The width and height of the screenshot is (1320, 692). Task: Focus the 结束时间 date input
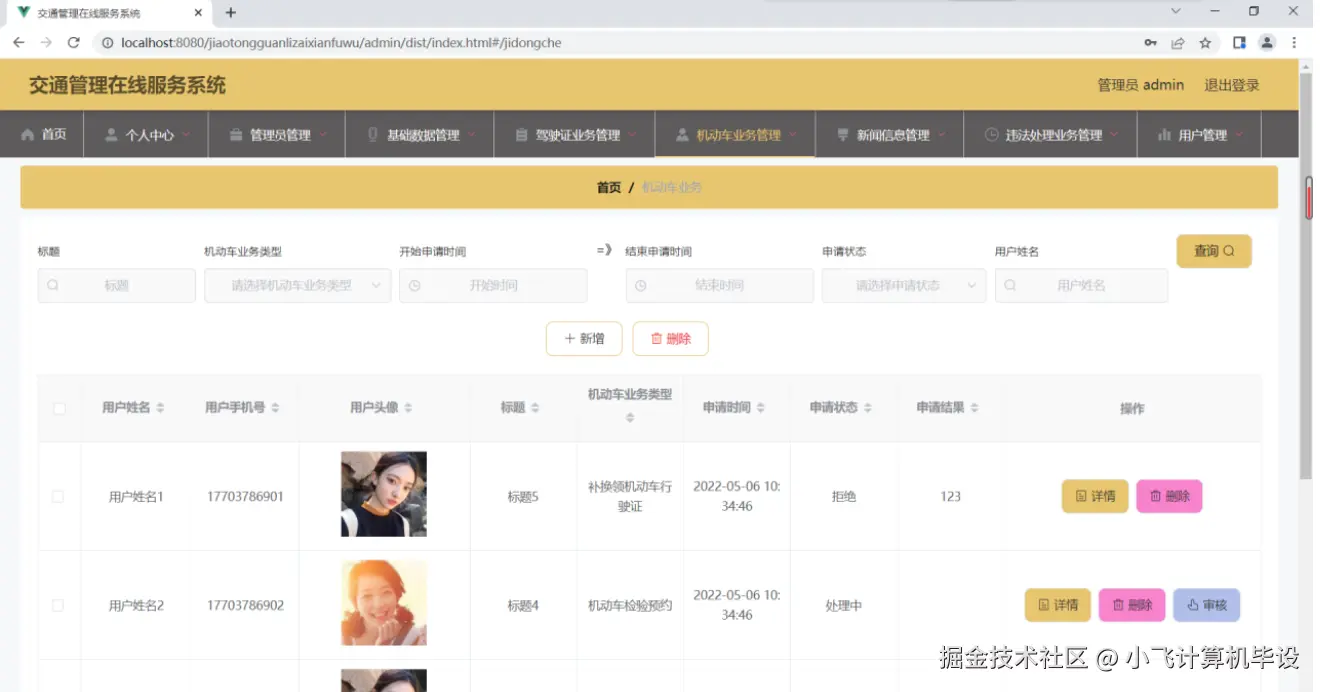(720, 285)
